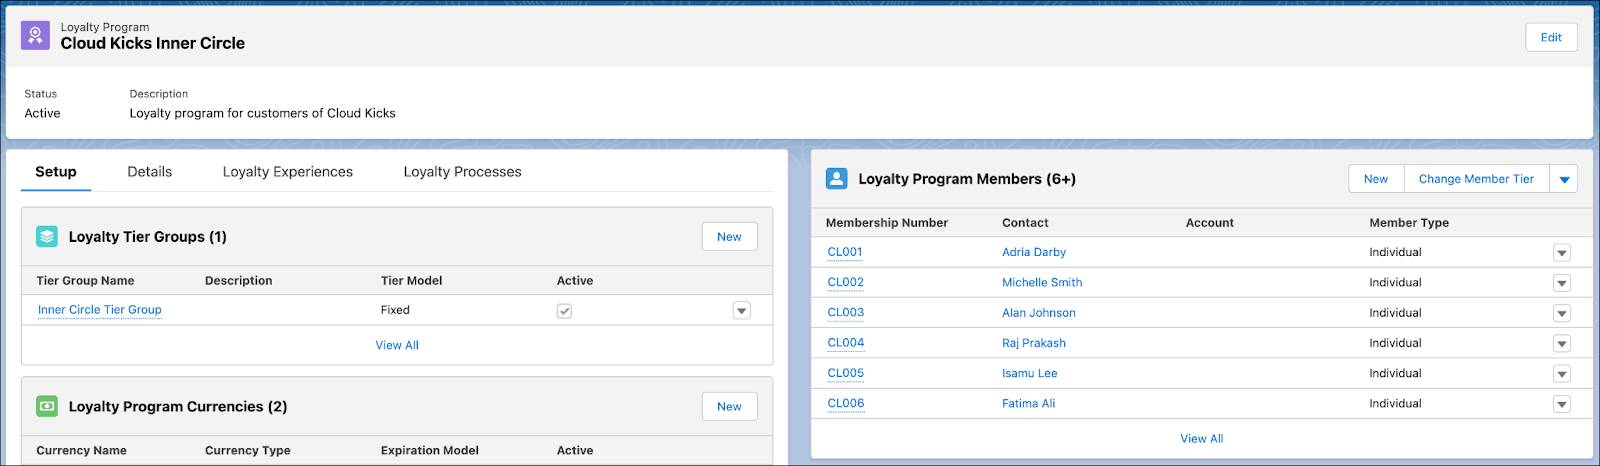Switch to the Setup tab
This screenshot has height=466, width=1600.
coord(56,172)
